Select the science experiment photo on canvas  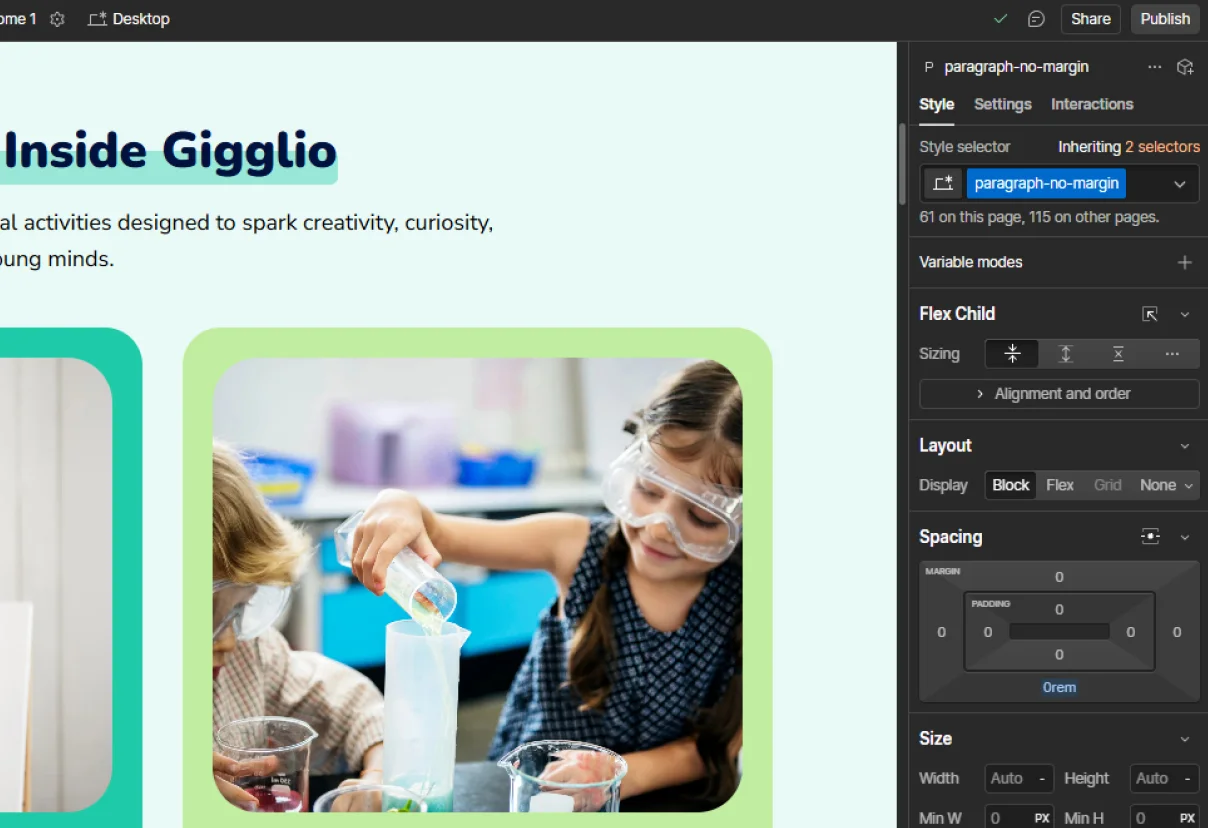477,585
